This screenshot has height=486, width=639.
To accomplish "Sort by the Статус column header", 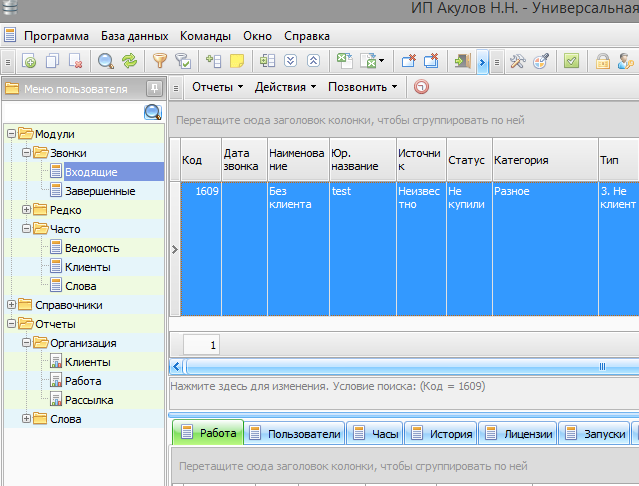I will pyautogui.click(x=469, y=160).
